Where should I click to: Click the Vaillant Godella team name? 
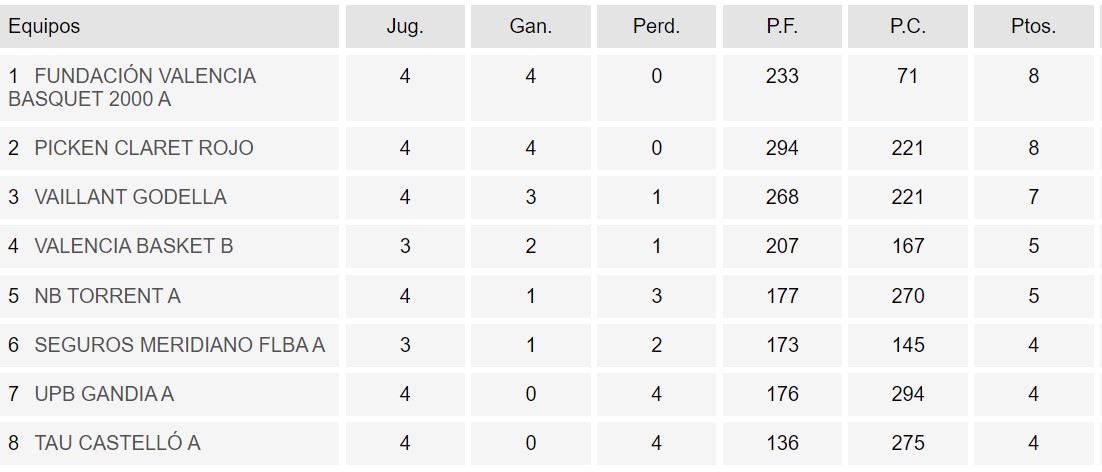click(x=130, y=197)
